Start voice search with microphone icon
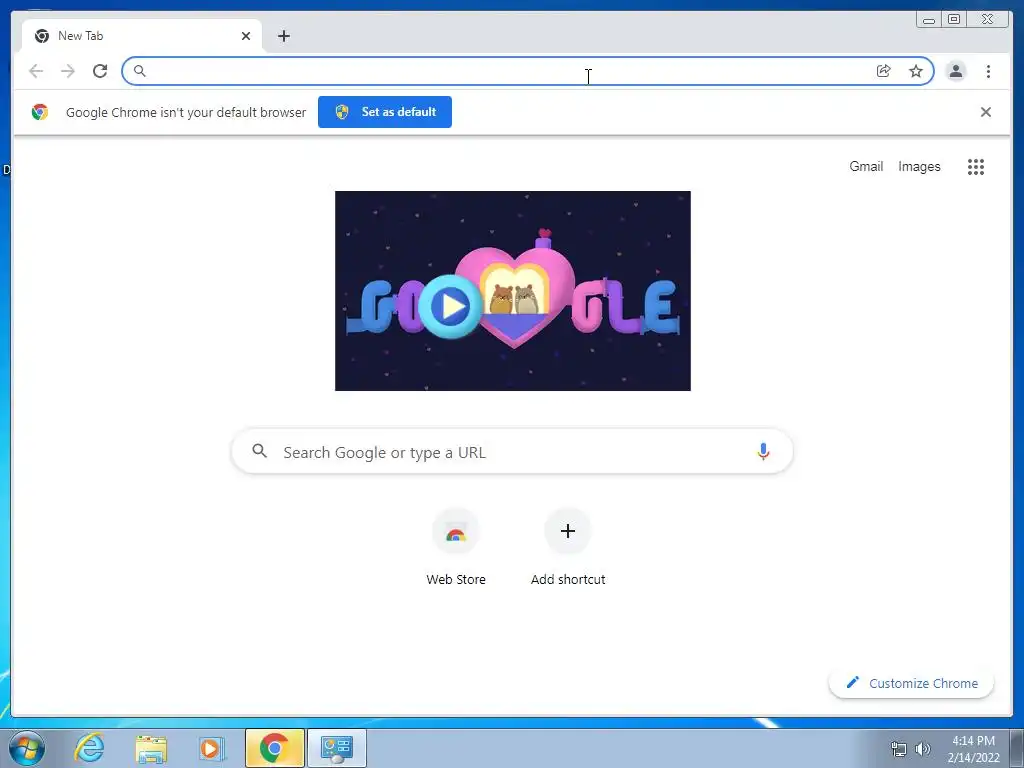 763,451
